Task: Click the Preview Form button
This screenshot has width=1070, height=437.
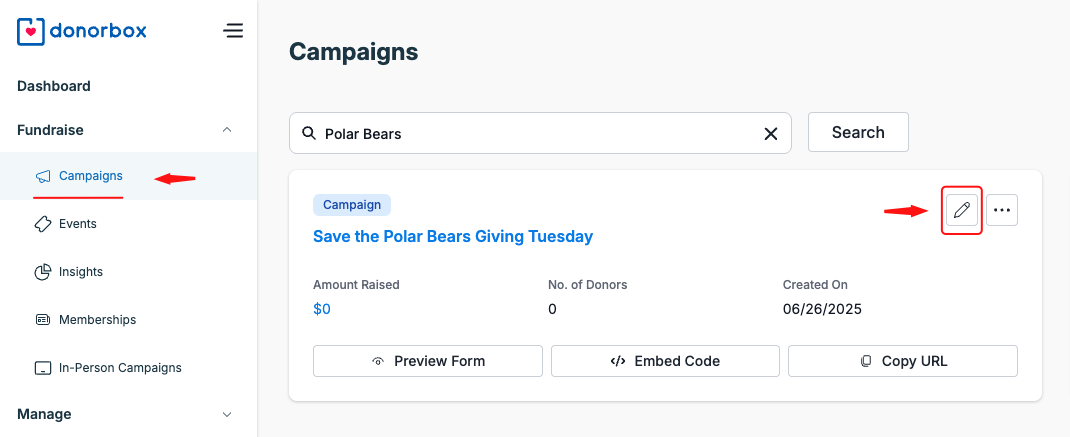Action: coord(428,361)
